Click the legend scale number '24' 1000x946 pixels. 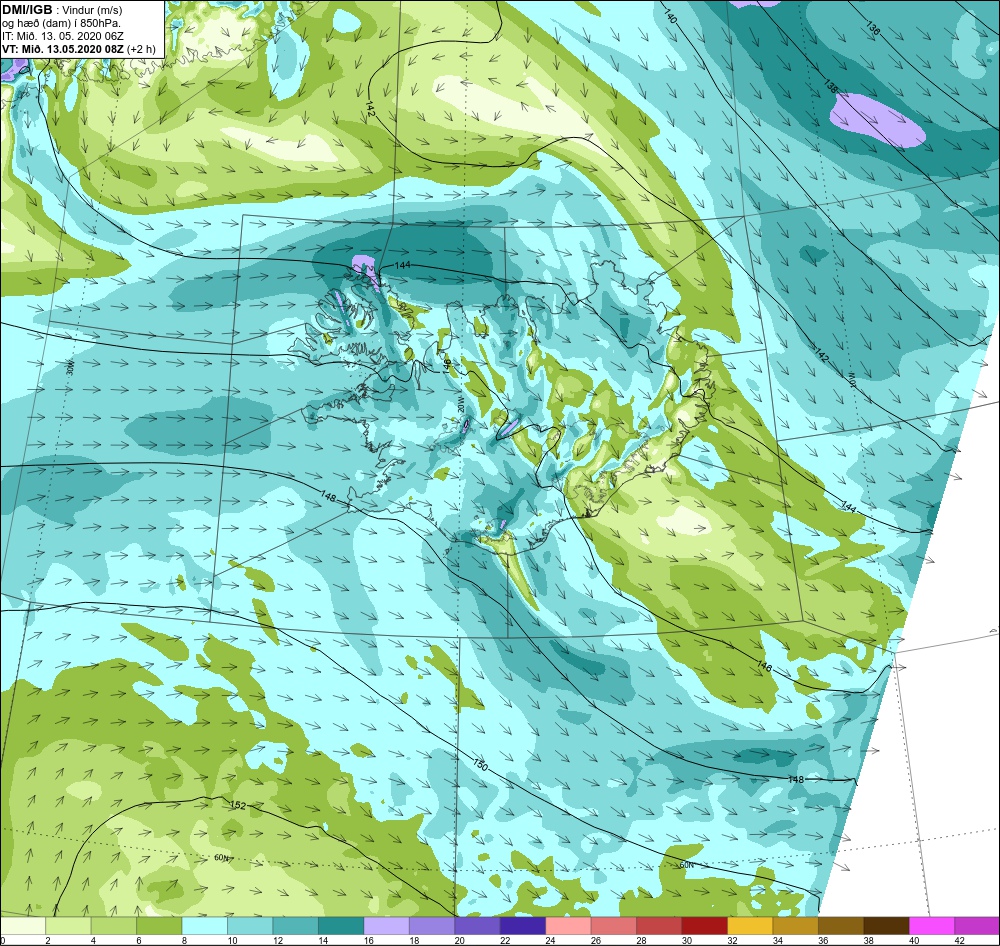(x=550, y=940)
